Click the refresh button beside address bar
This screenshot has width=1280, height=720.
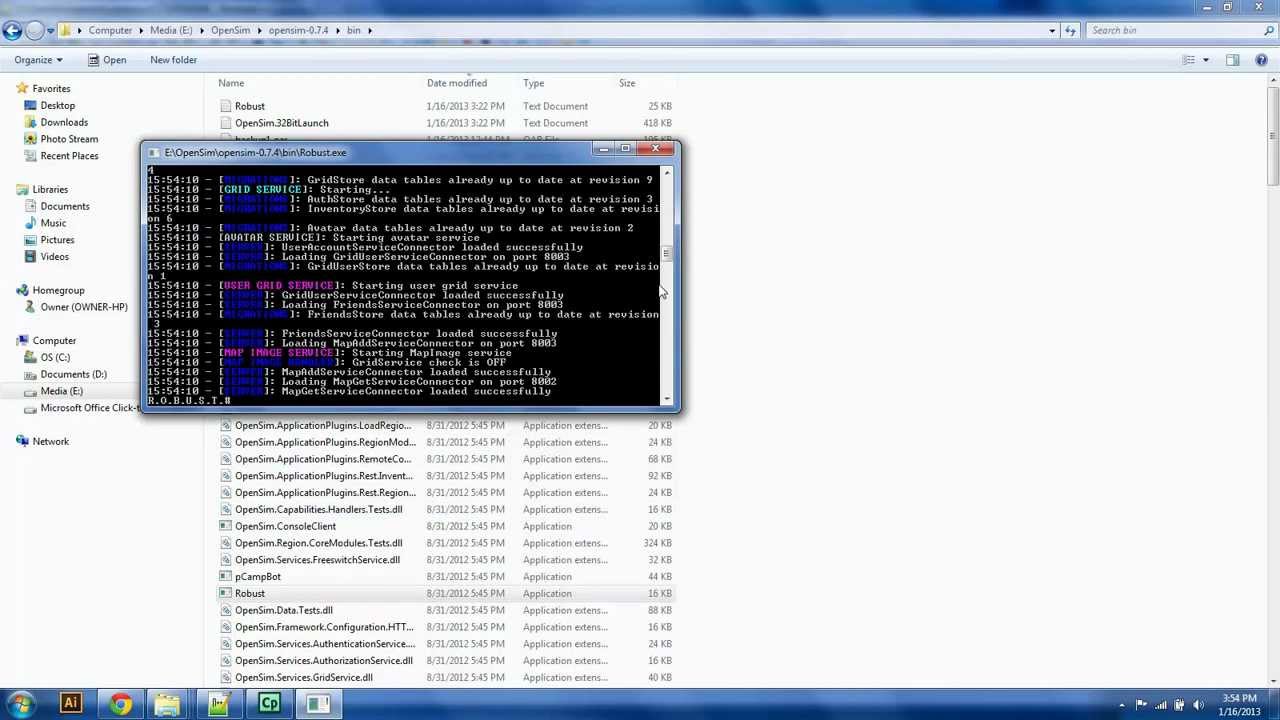tap(1070, 31)
